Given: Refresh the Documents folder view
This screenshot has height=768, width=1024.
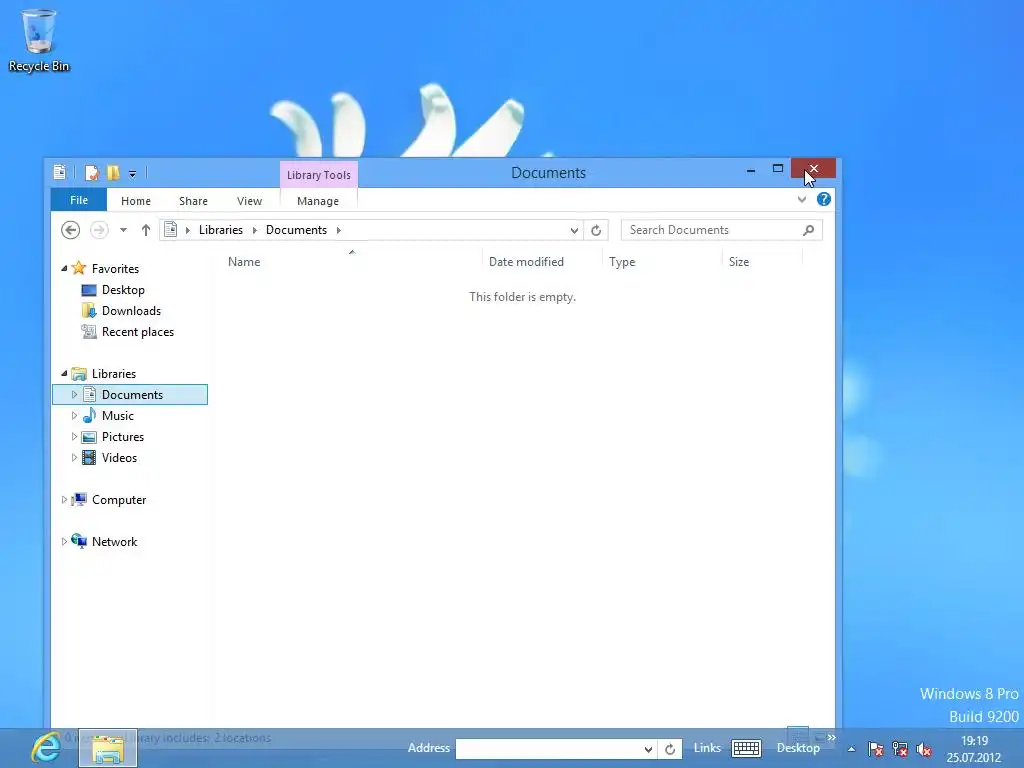Looking at the screenshot, I should 596,230.
